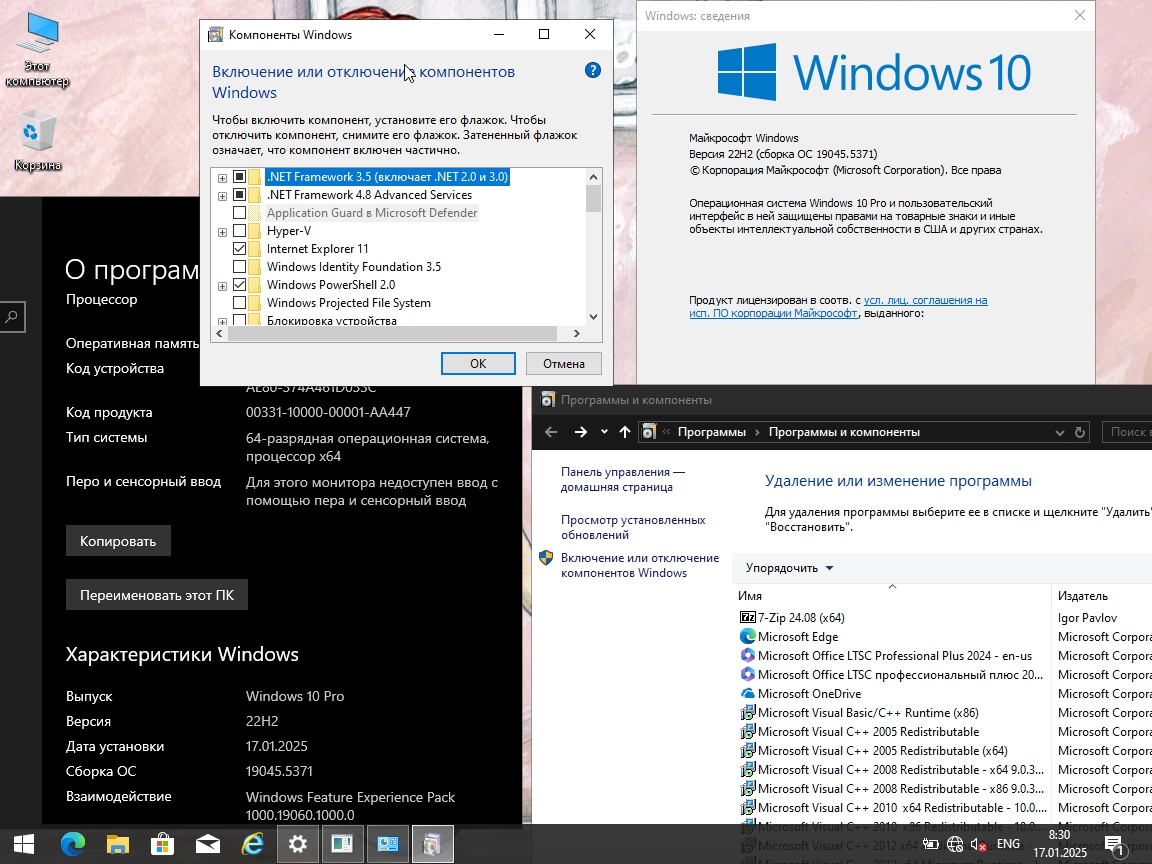Open Microsoft Store taskbar icon
The height and width of the screenshot is (864, 1152).
162,844
